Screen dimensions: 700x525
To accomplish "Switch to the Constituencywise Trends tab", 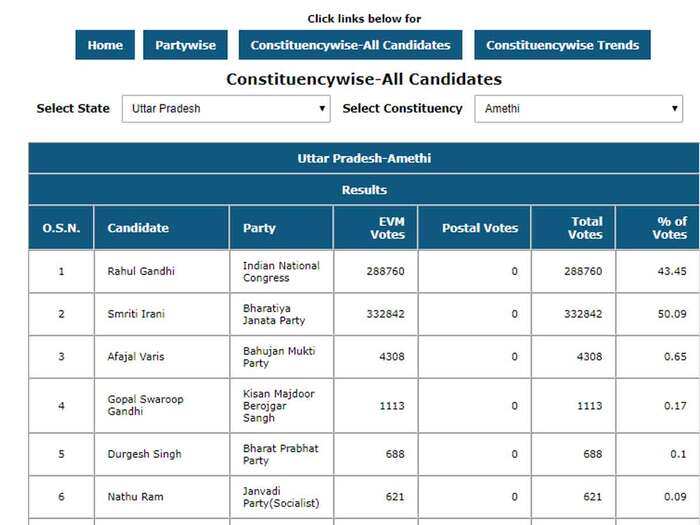I will (562, 45).
